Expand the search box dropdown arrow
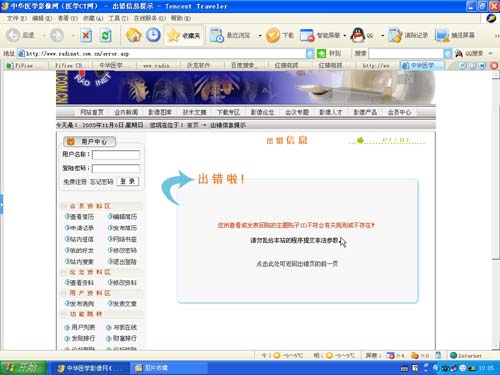 448,53
